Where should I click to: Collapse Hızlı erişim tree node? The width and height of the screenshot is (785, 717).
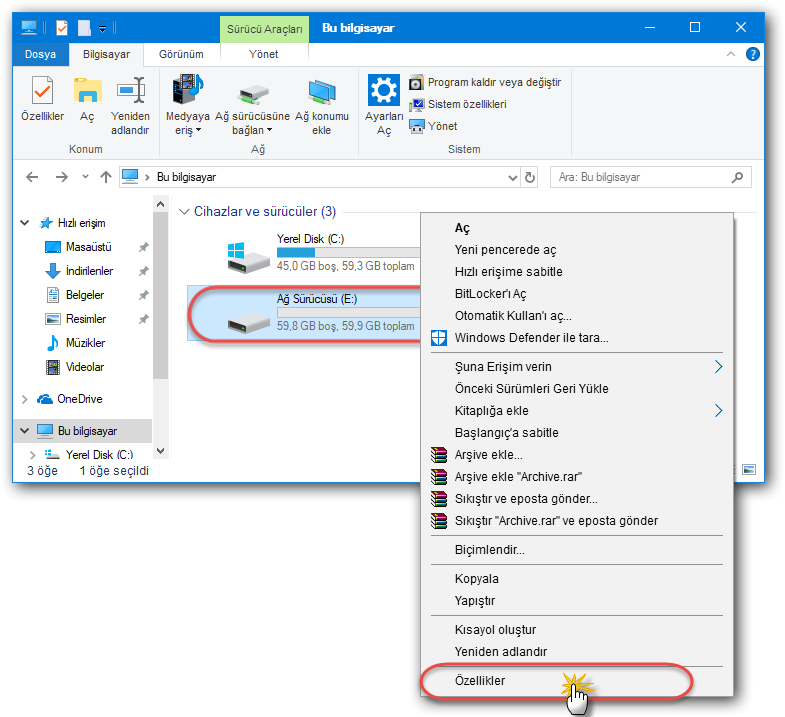25,223
